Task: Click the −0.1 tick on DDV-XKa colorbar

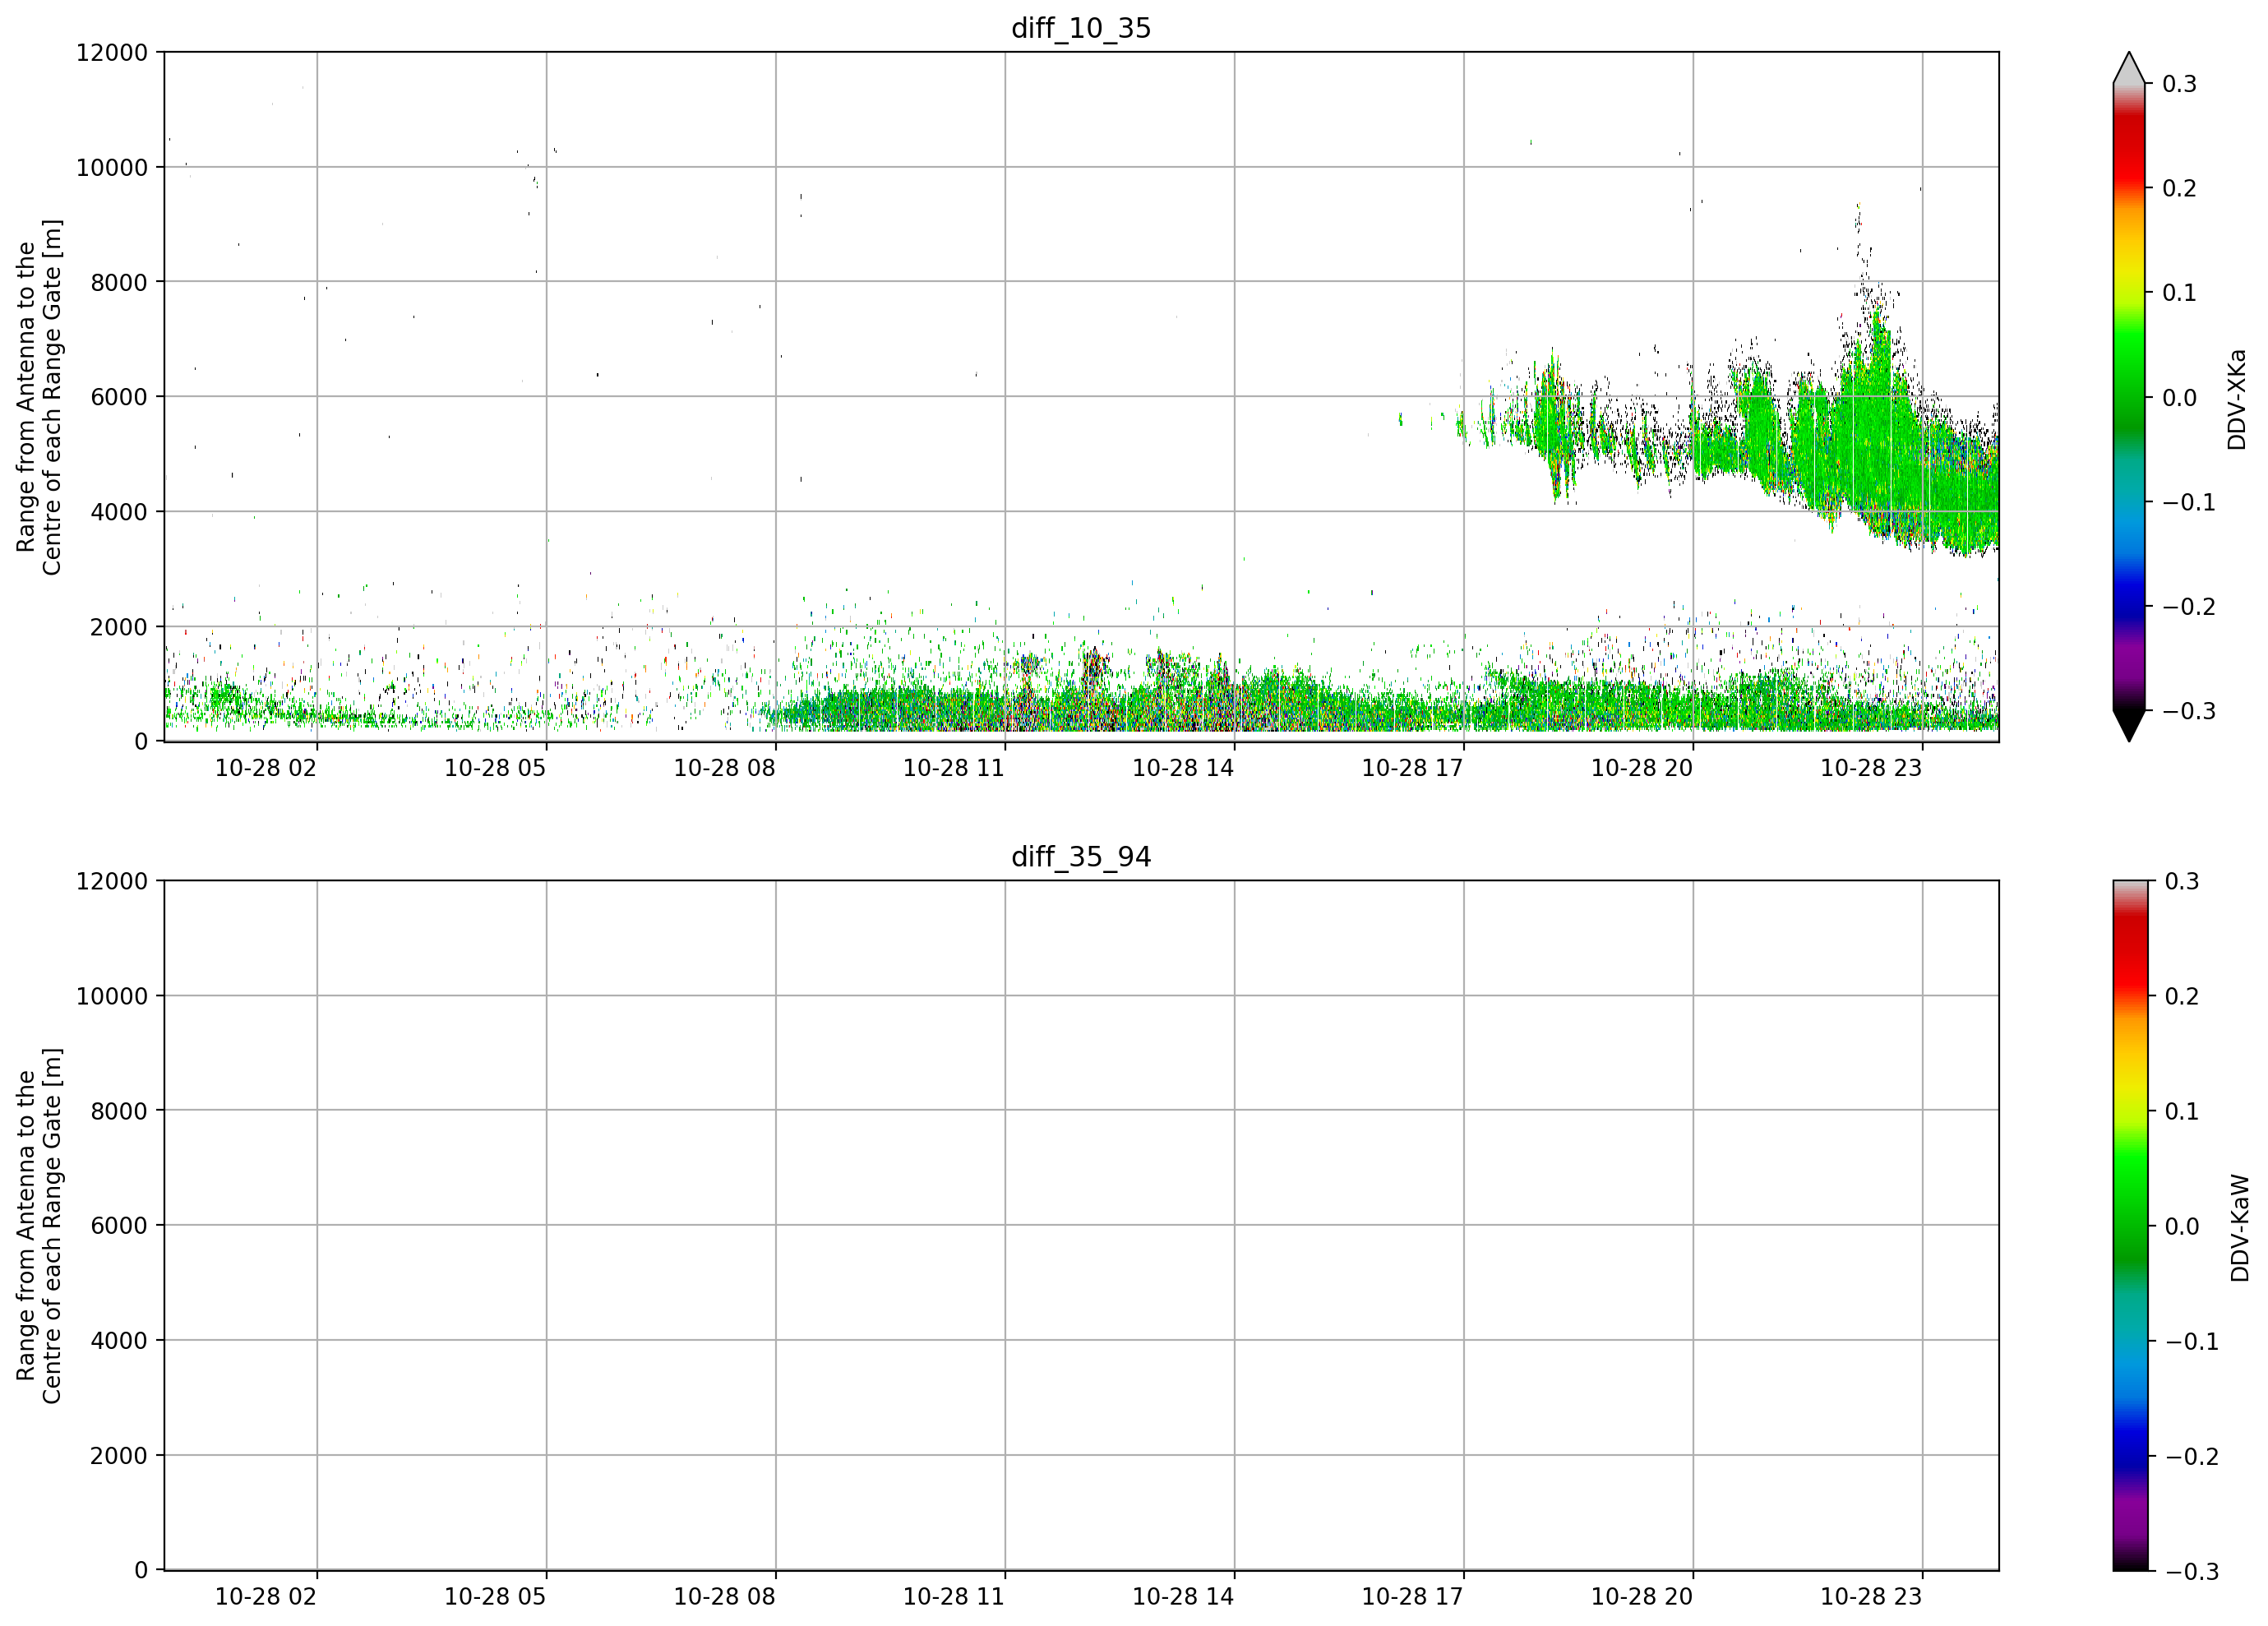Action: (2189, 502)
